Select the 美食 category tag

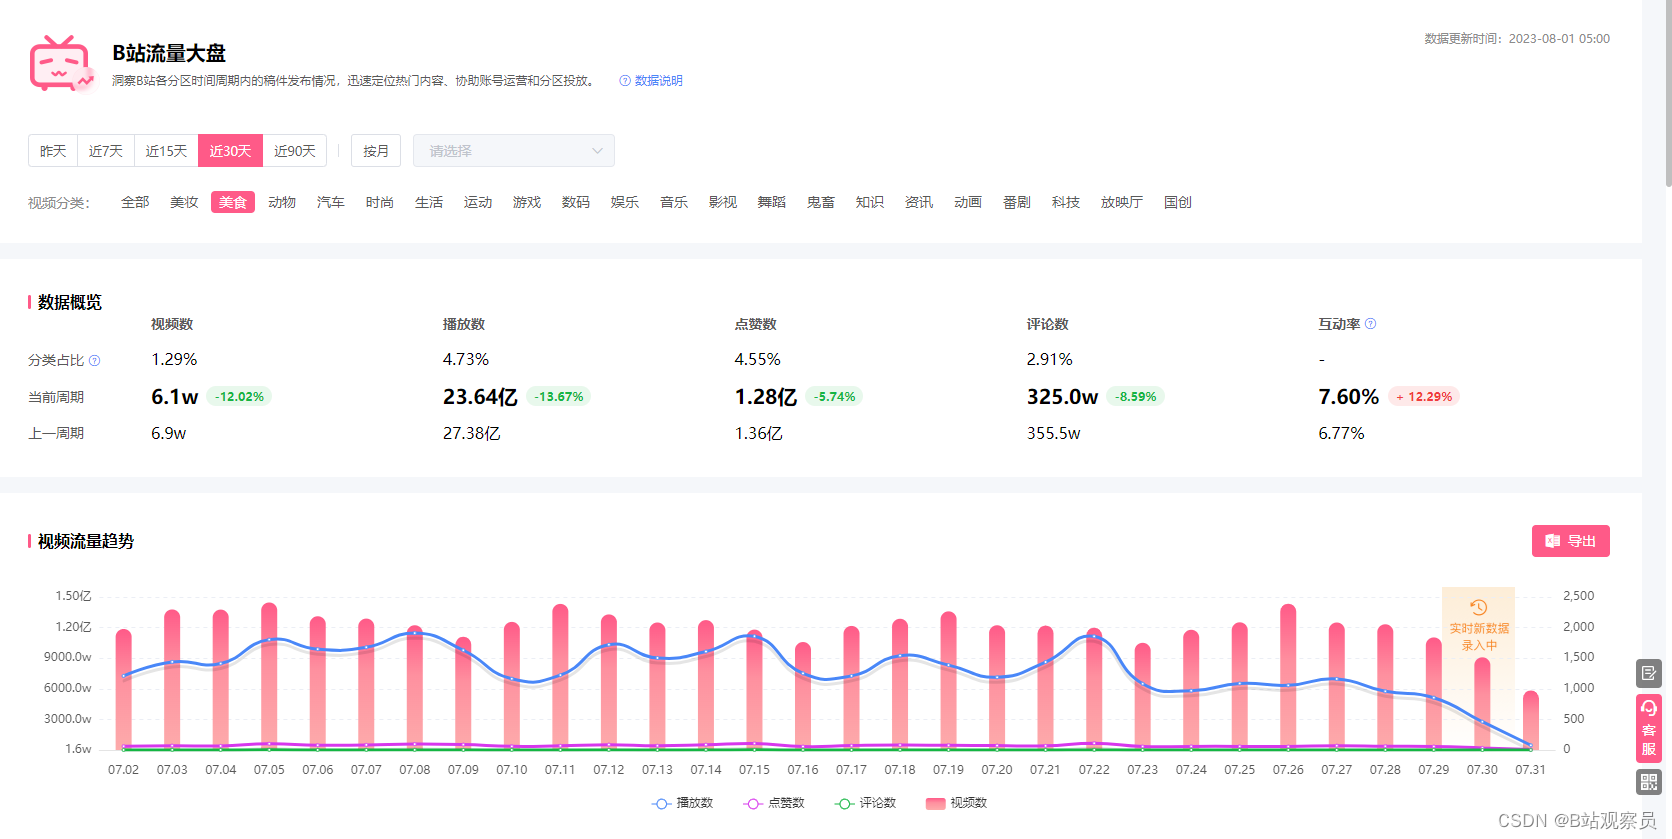point(233,202)
